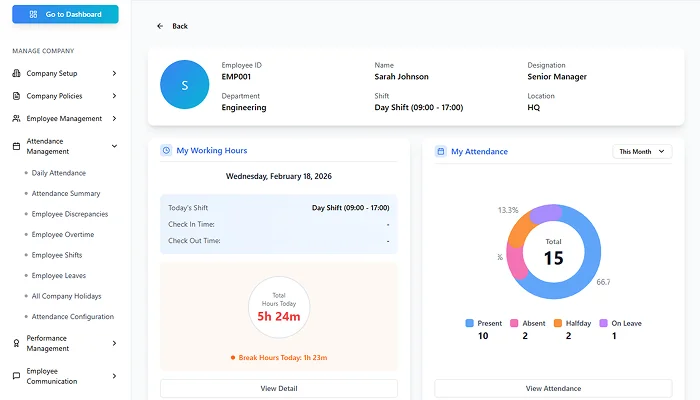Viewport: 700px width, 400px height.
Task: Open the This Month dropdown
Action: point(641,151)
